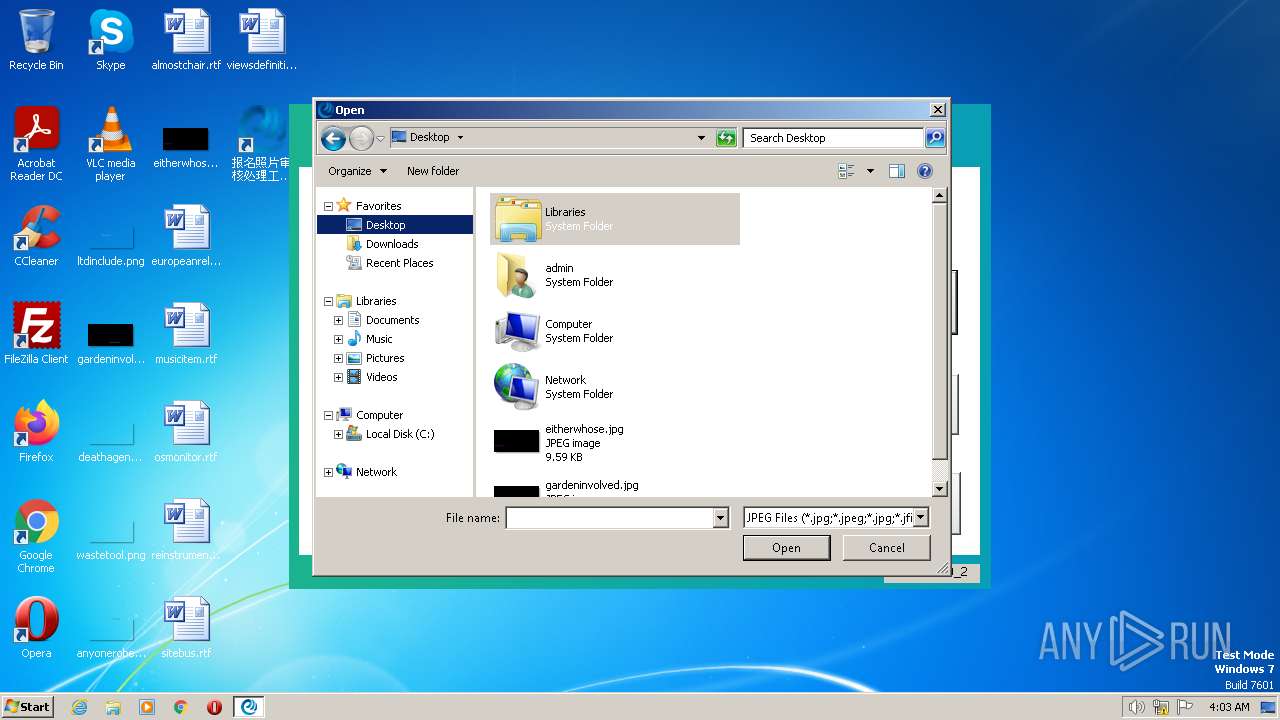Click the Start button
This screenshot has height=720, width=1280.
(28, 706)
